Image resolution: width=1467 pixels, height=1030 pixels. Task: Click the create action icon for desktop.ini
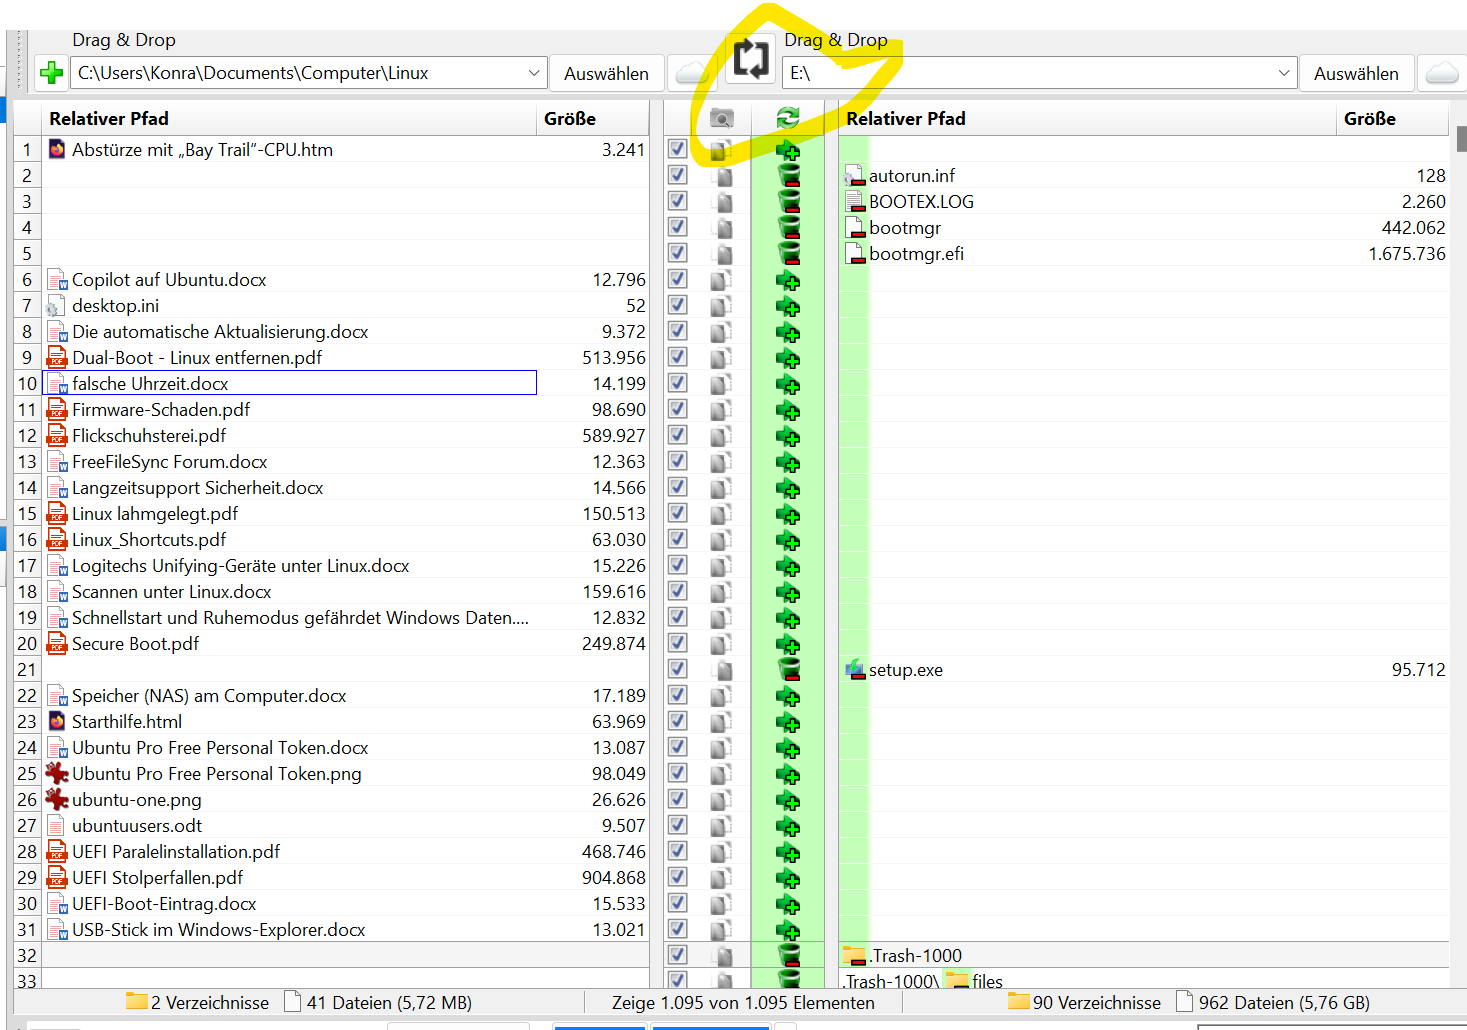pos(788,306)
